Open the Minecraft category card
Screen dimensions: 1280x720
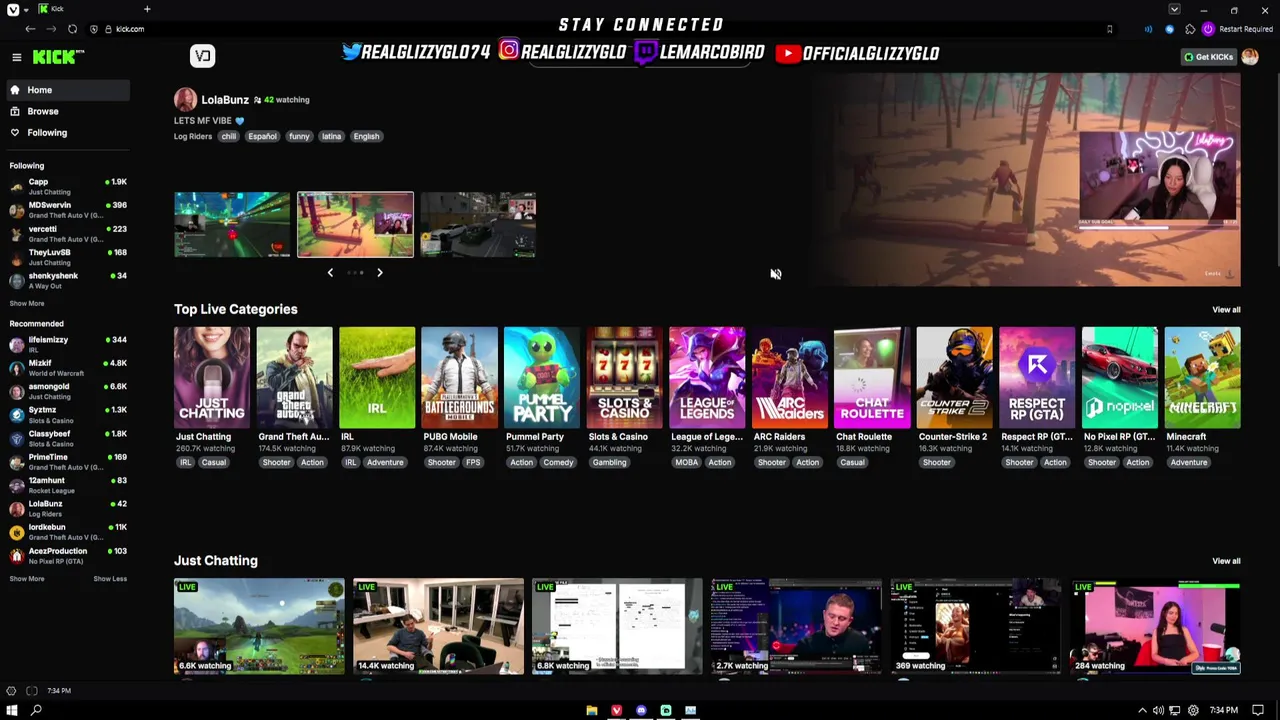pos(1202,378)
